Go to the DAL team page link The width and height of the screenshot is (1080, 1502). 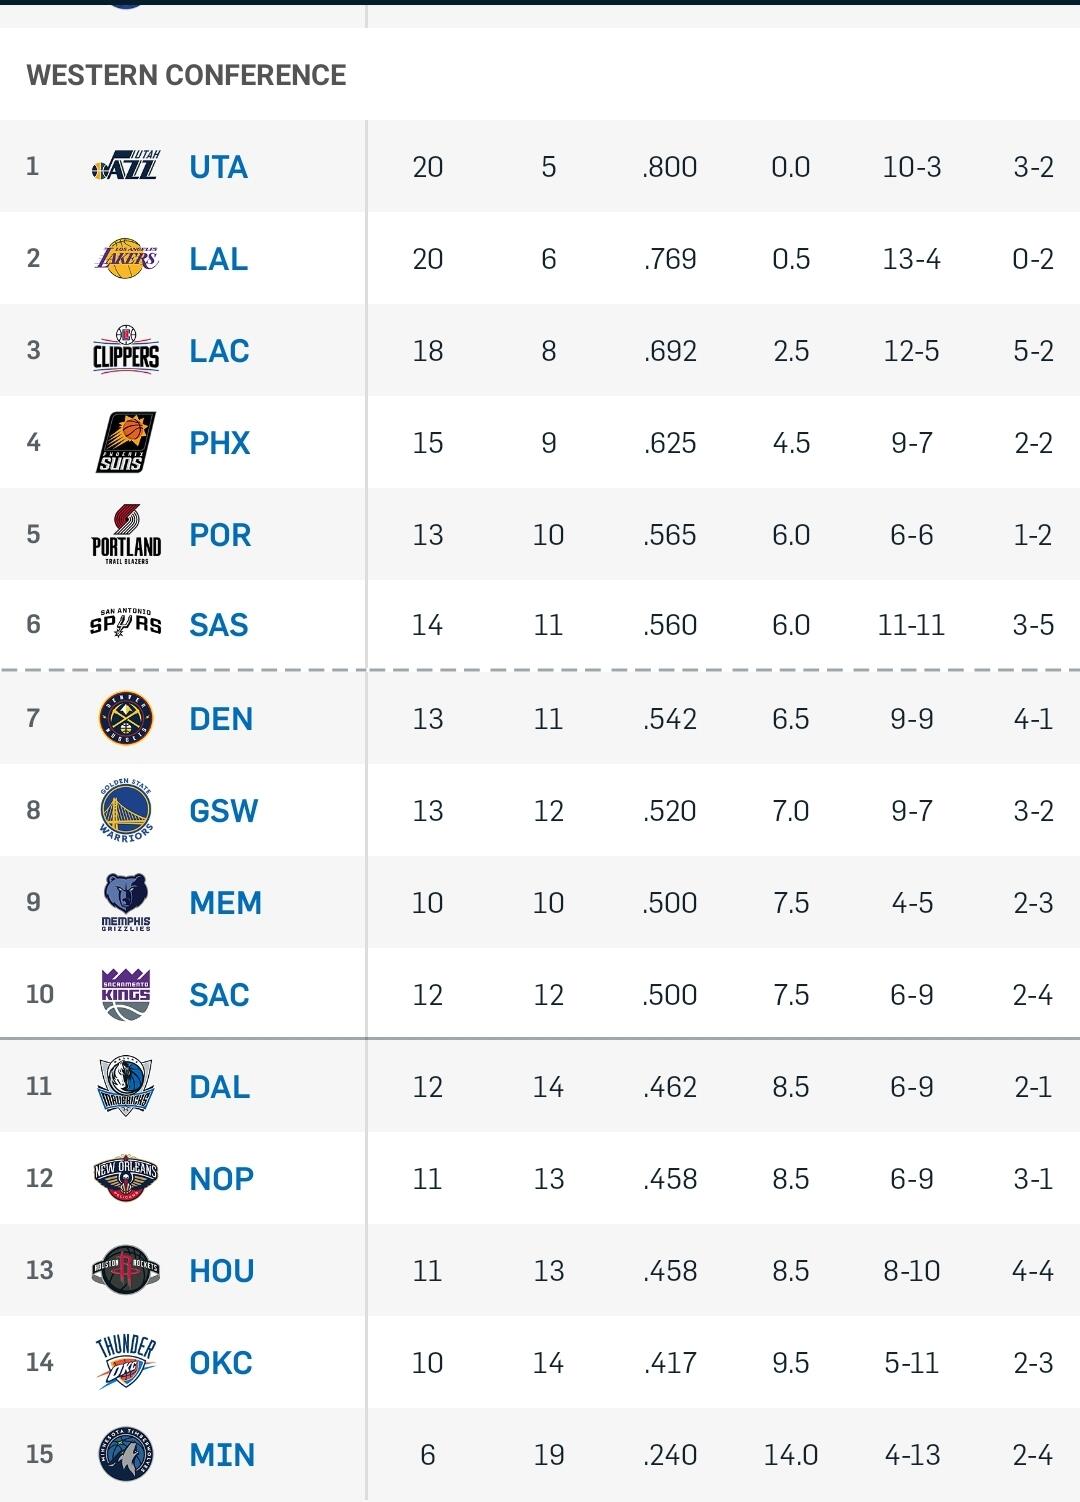(x=220, y=1087)
